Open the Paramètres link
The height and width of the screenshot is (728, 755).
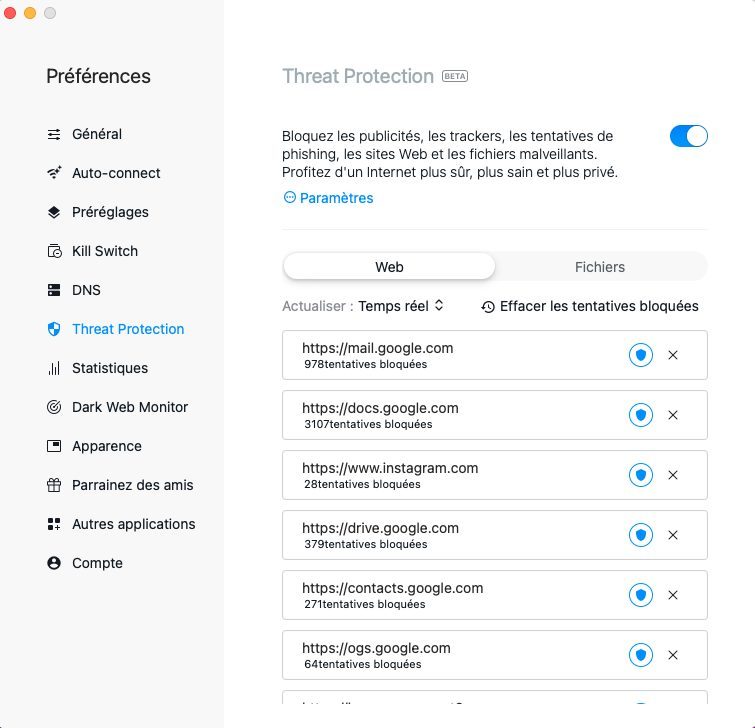point(329,198)
